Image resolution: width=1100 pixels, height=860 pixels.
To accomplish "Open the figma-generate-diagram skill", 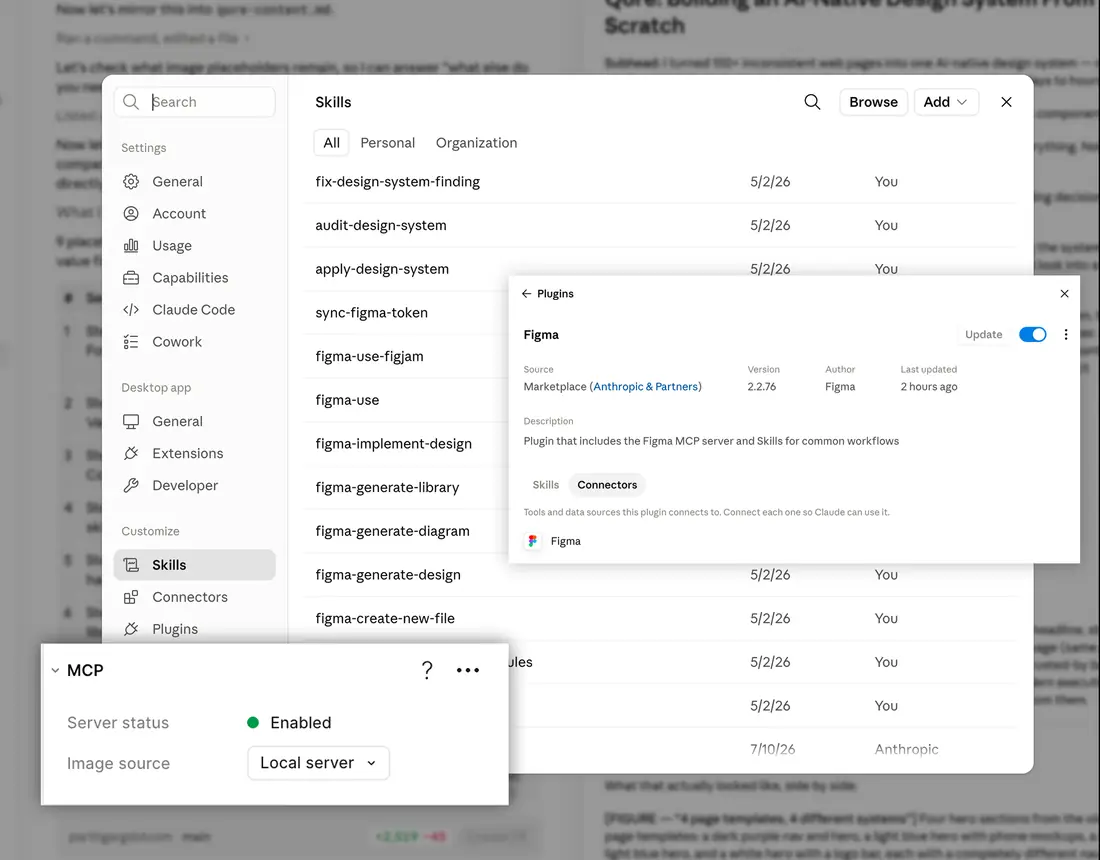I will click(392, 531).
